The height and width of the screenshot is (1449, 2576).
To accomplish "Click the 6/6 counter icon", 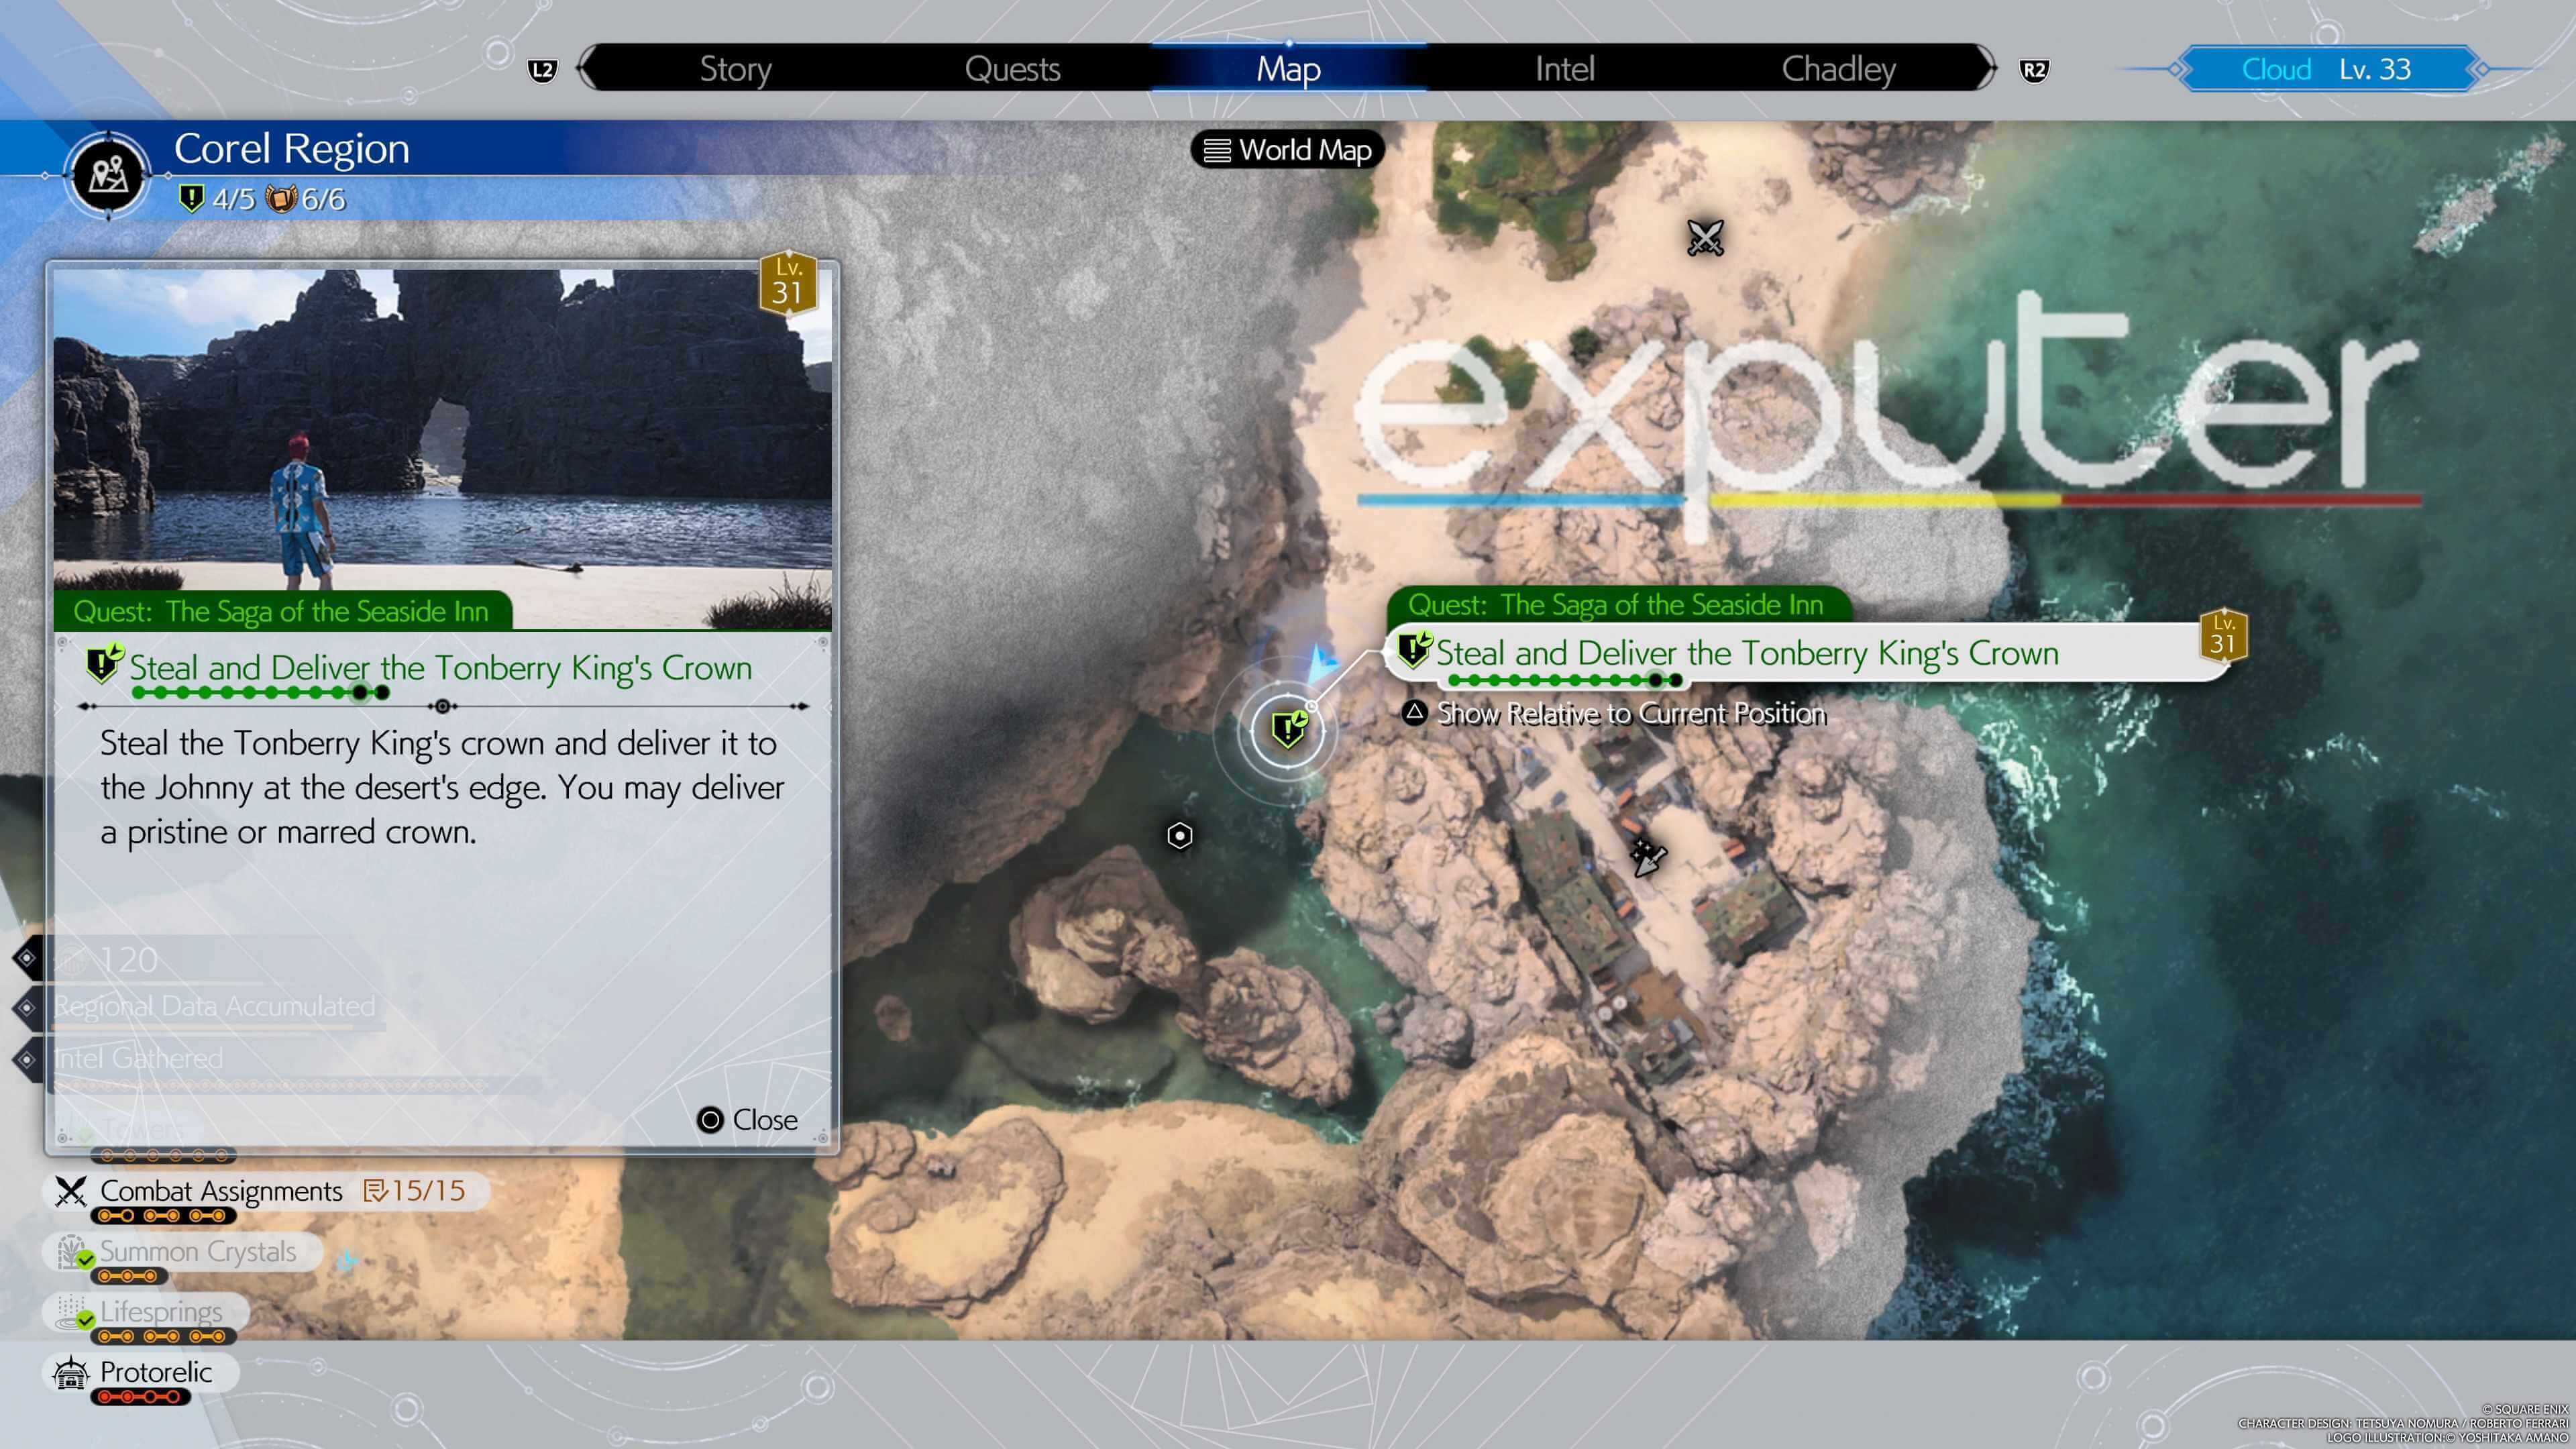I will [281, 199].
